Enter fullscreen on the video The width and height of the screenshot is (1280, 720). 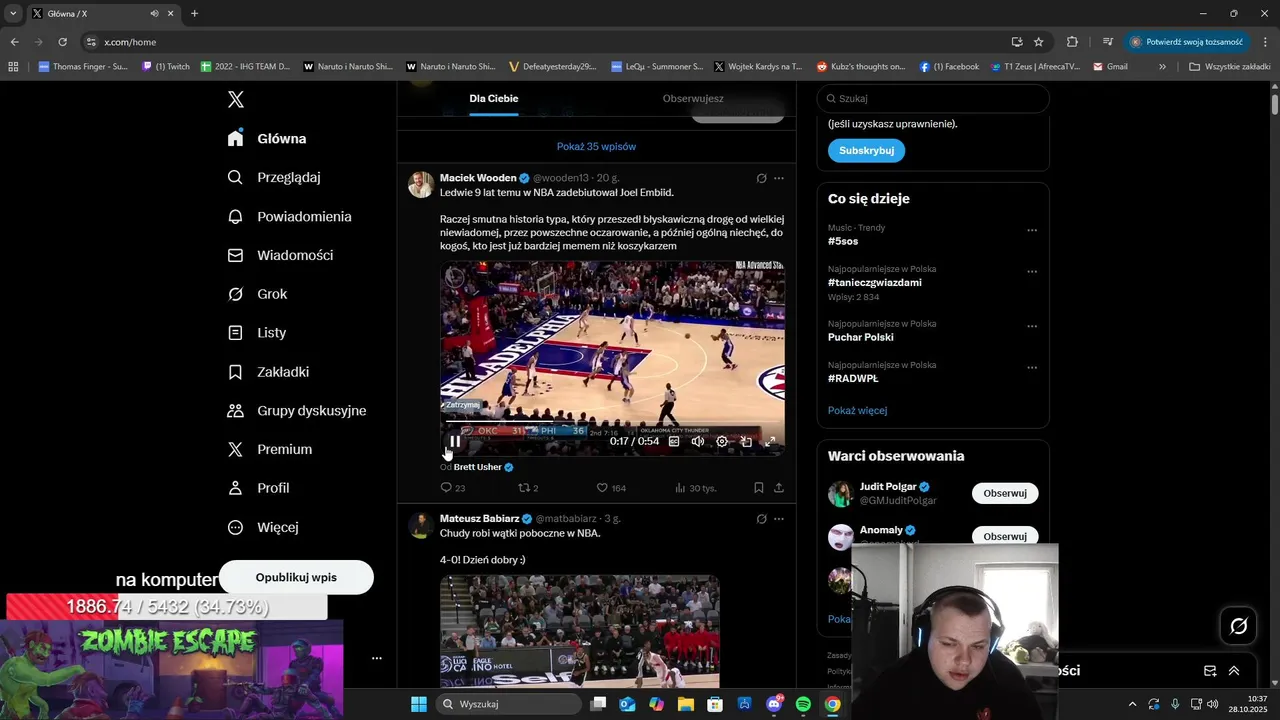[x=770, y=441]
